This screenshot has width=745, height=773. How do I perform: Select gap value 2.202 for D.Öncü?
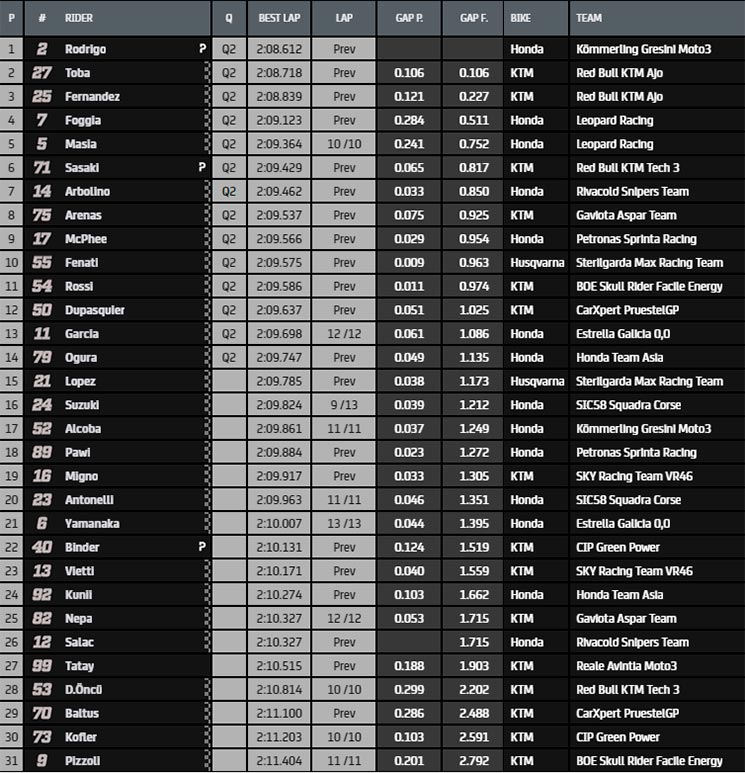tap(474, 690)
